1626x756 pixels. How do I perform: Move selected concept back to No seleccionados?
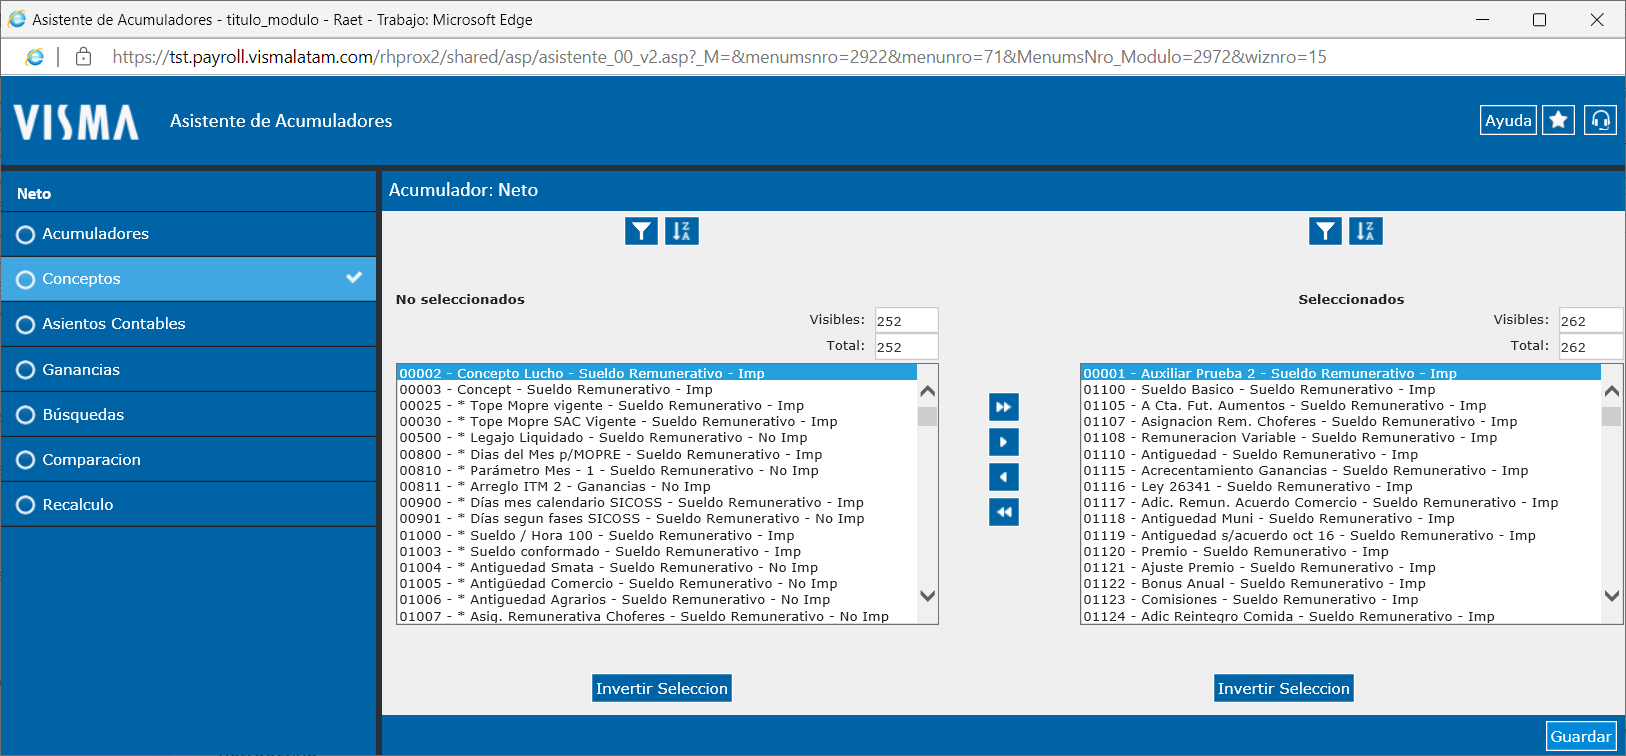1003,477
